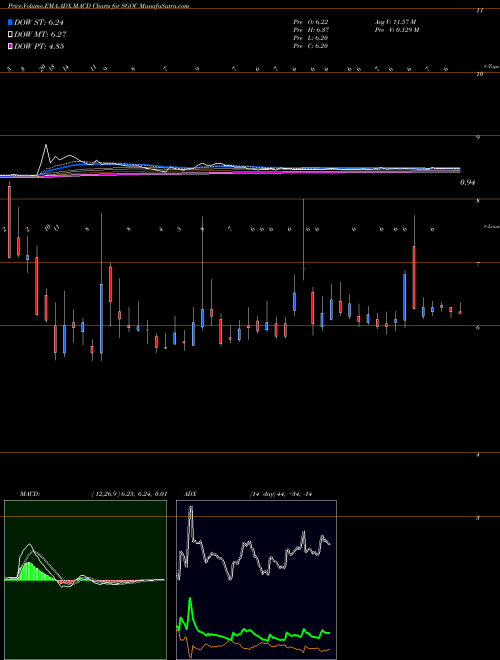Click the price axis label 4
Image resolution: width=500 pixels, height=660 pixels.
[478, 455]
